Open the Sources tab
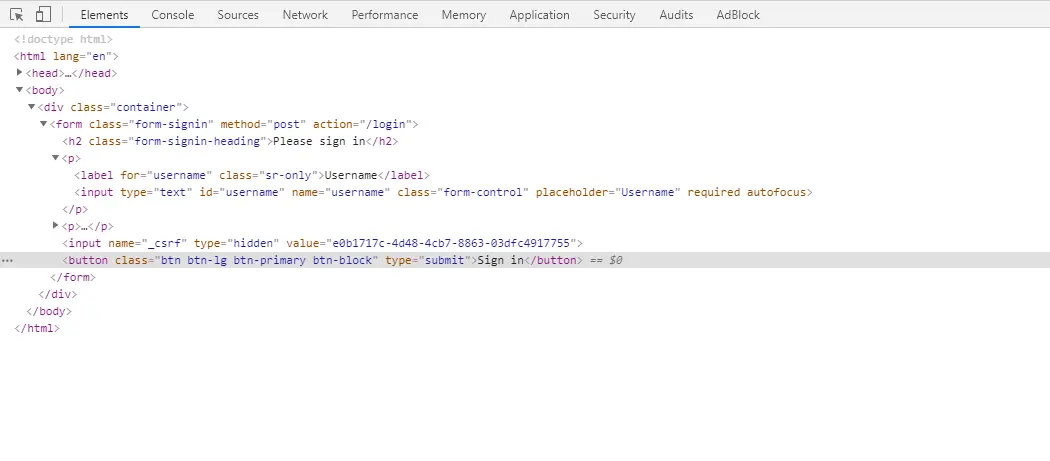 tap(238, 15)
